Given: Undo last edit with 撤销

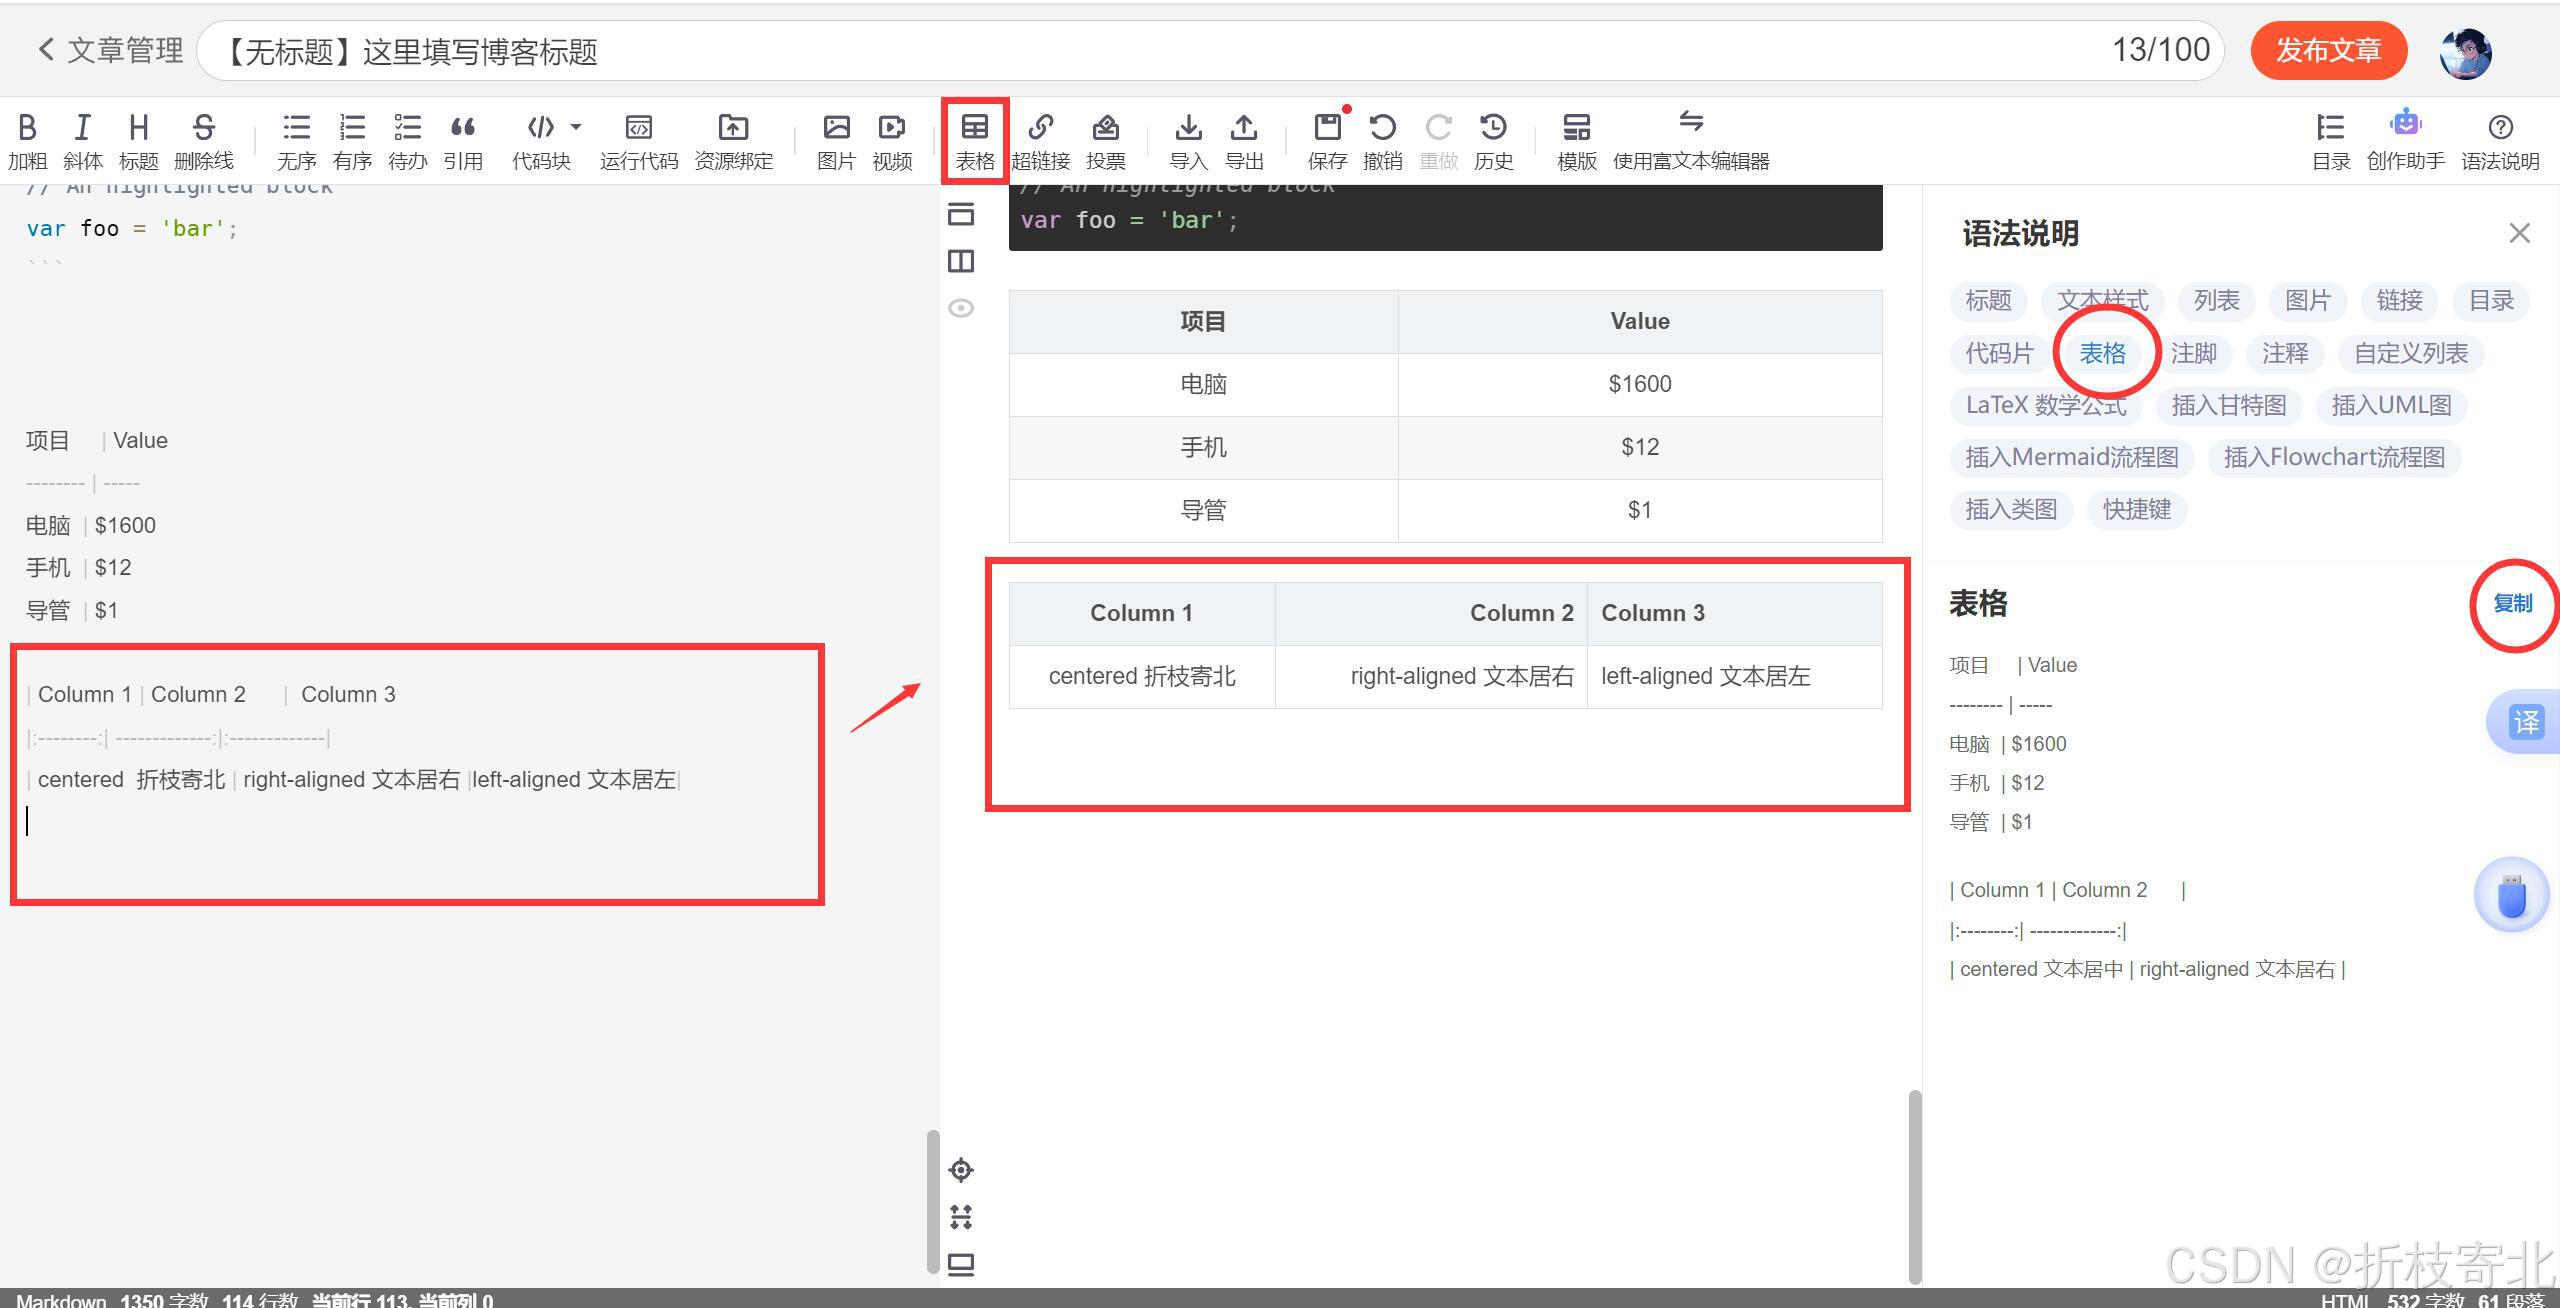Looking at the screenshot, I should point(1383,141).
